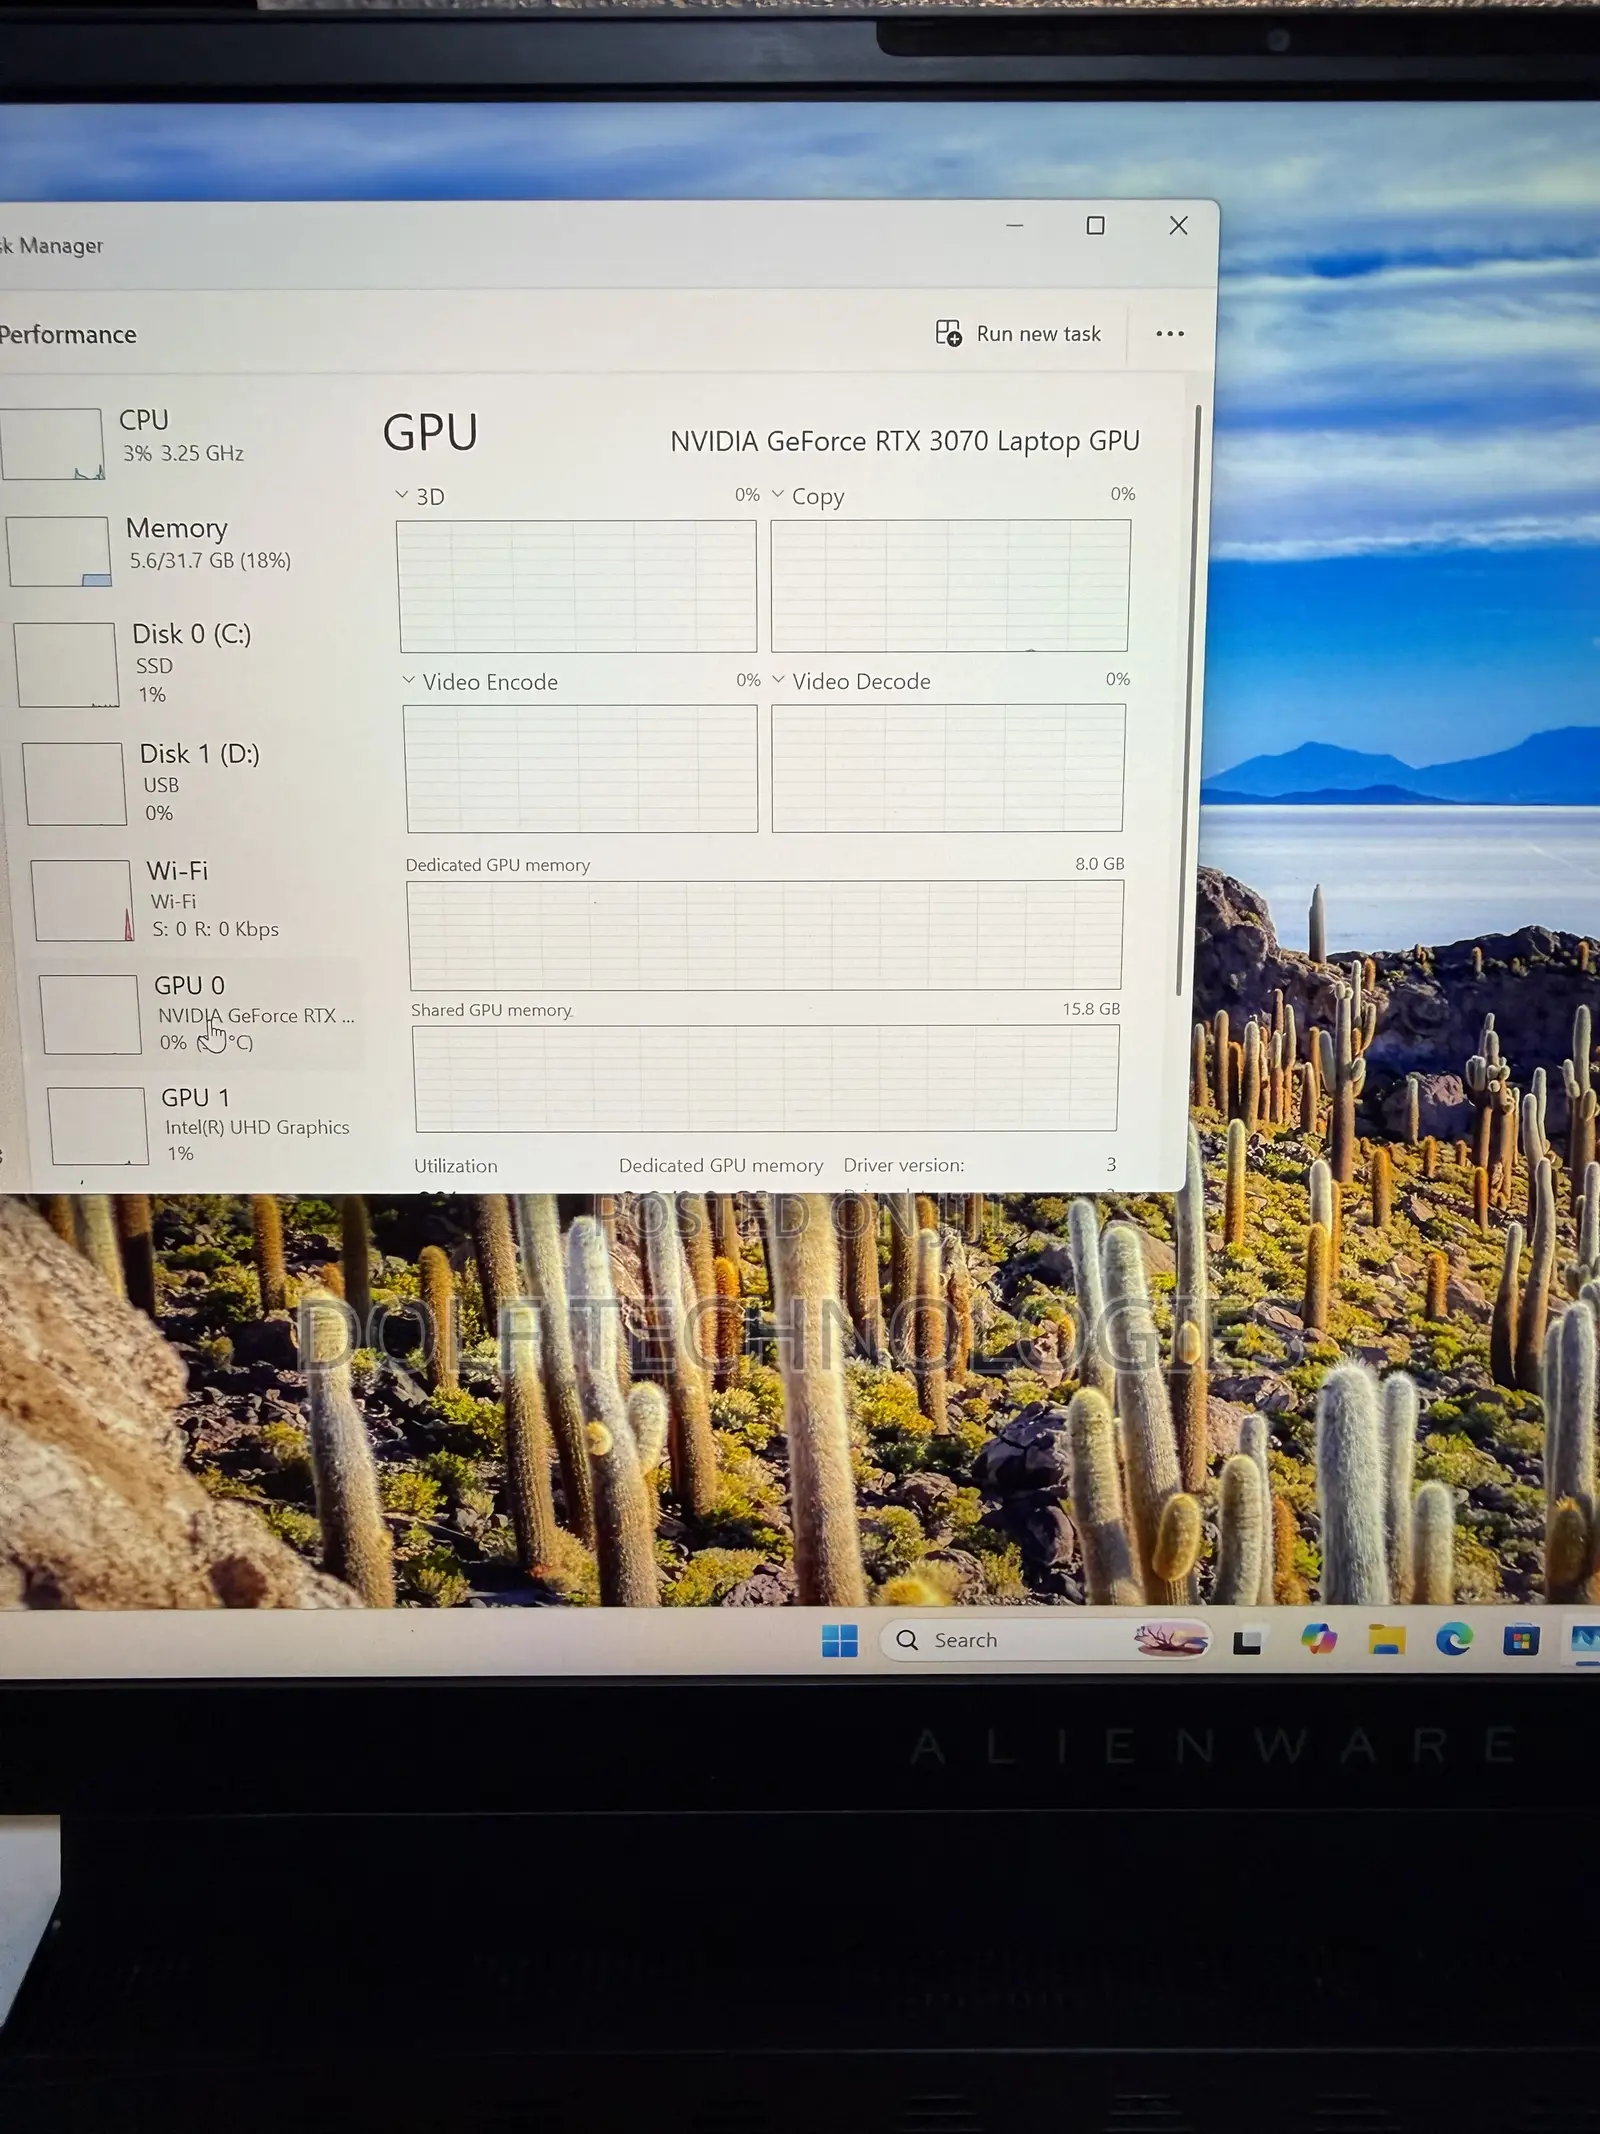The image size is (1600, 2134).
Task: Select GPU 1 Intel UHD Graphics entry
Action: click(205, 1126)
